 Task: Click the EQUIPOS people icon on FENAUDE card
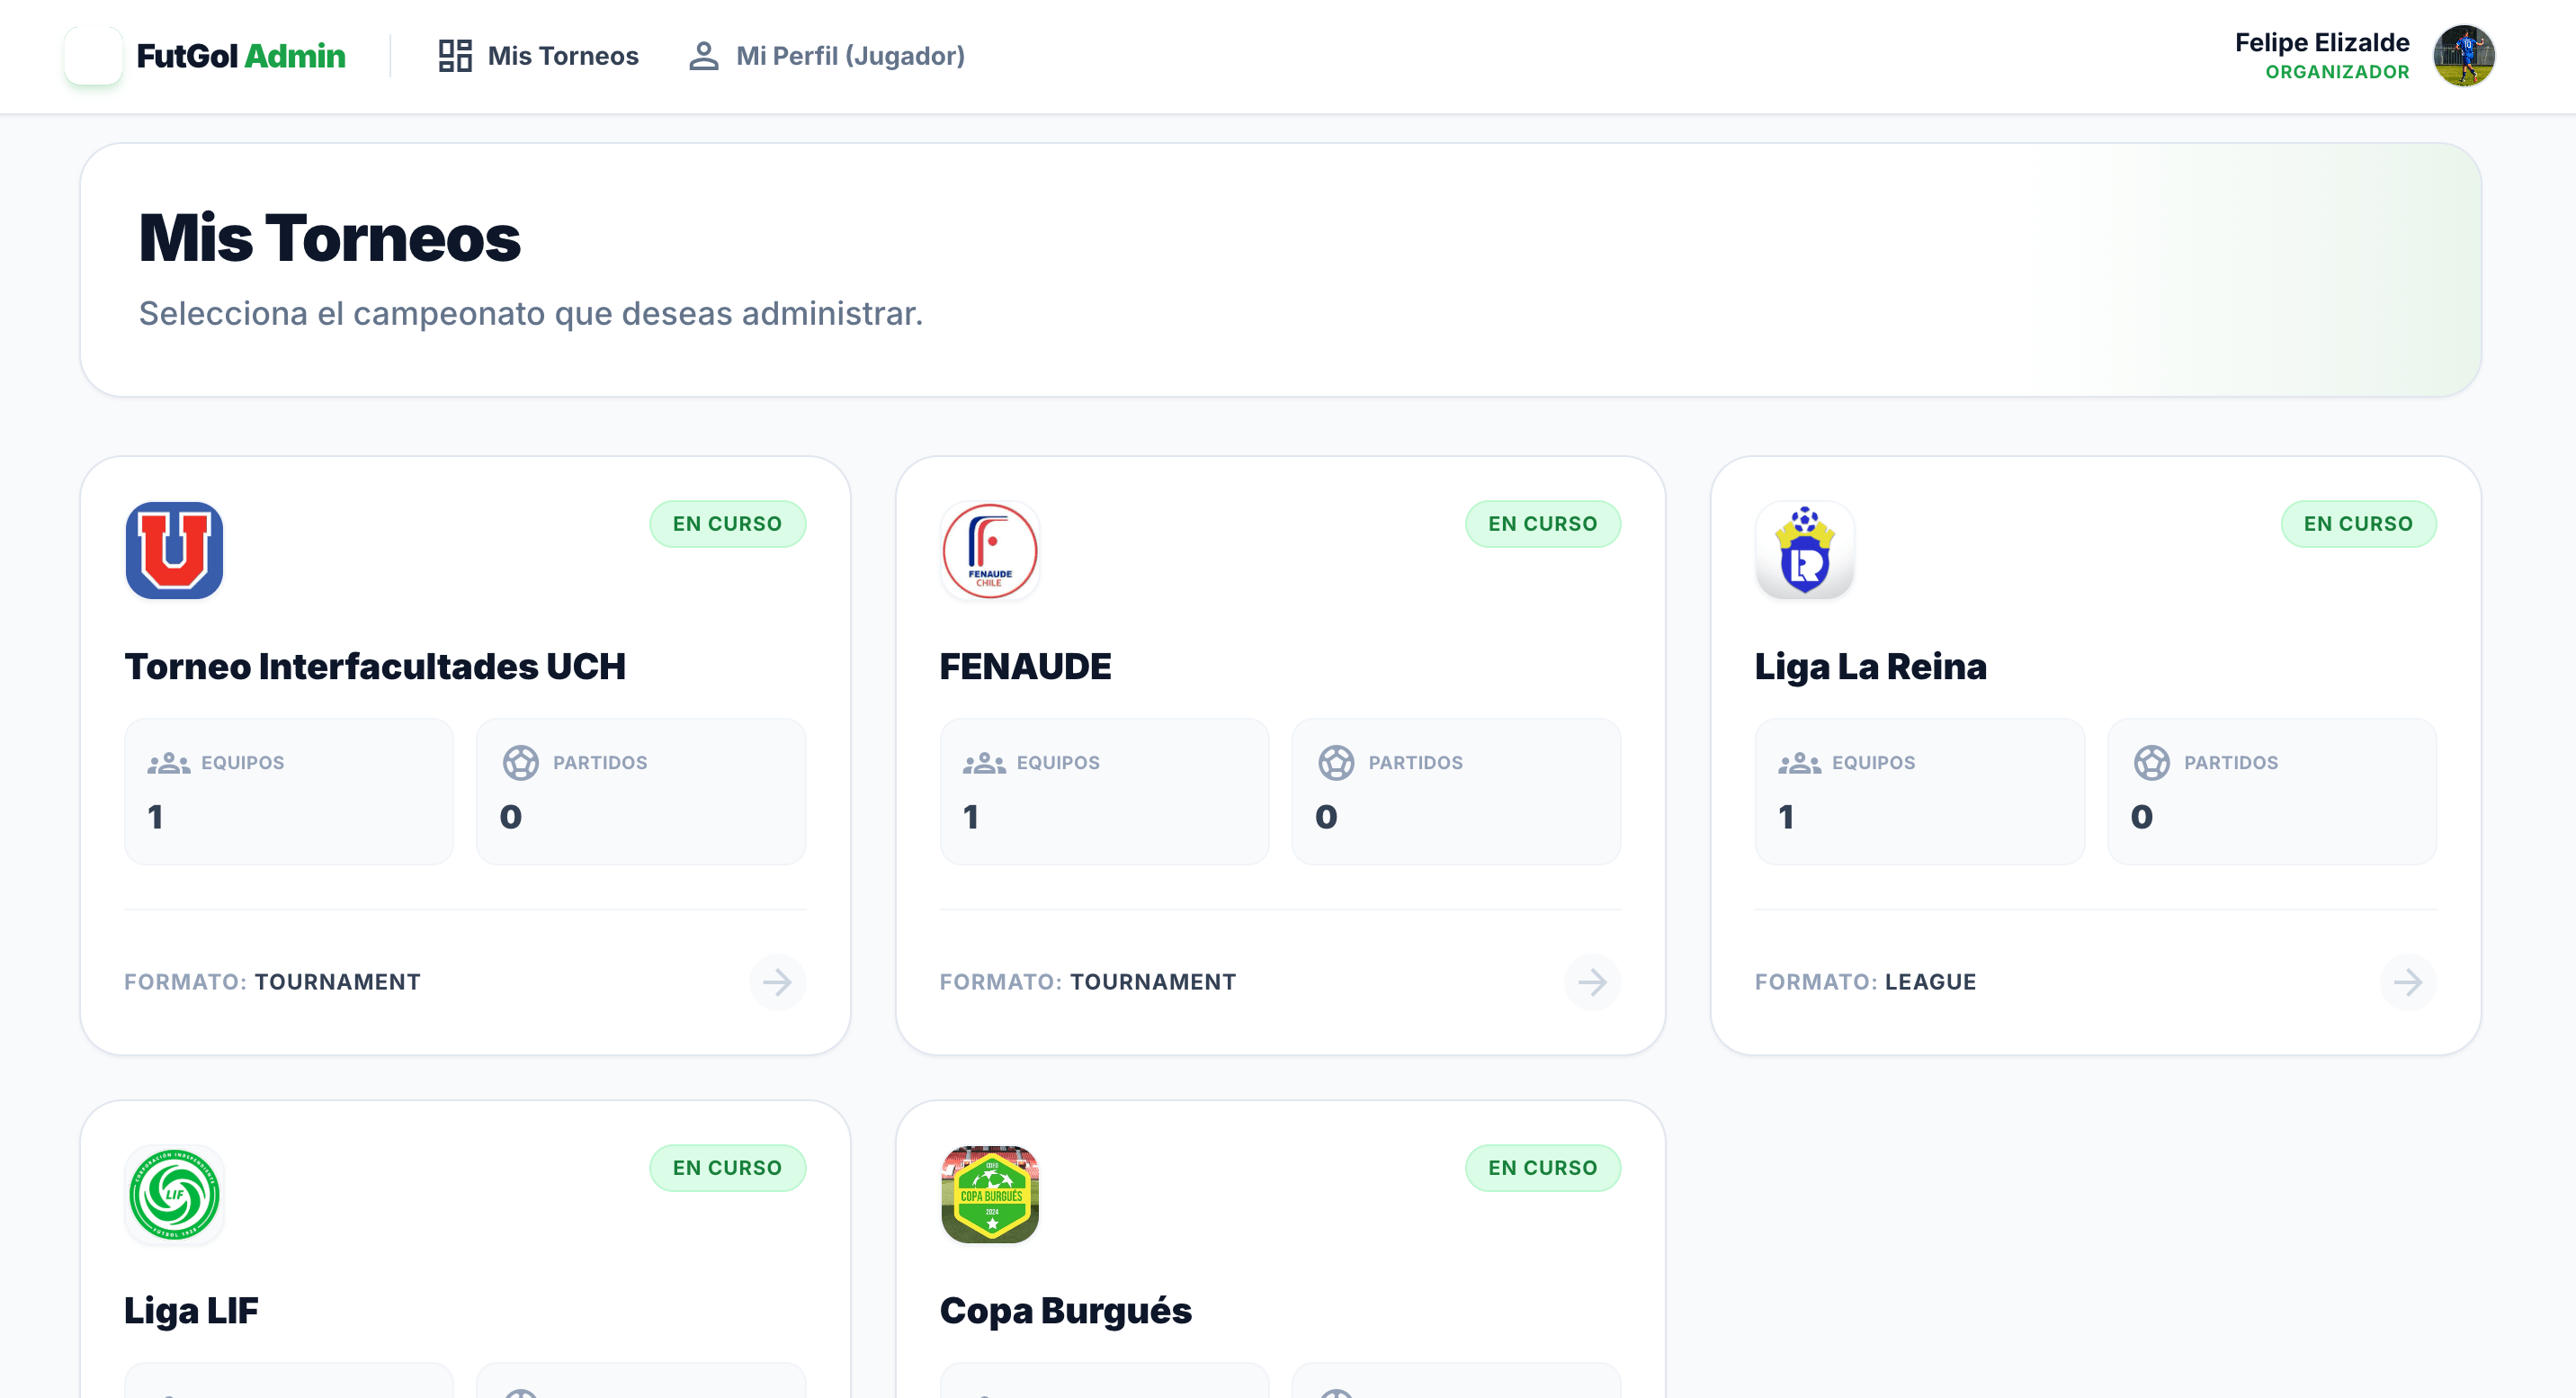coord(984,762)
